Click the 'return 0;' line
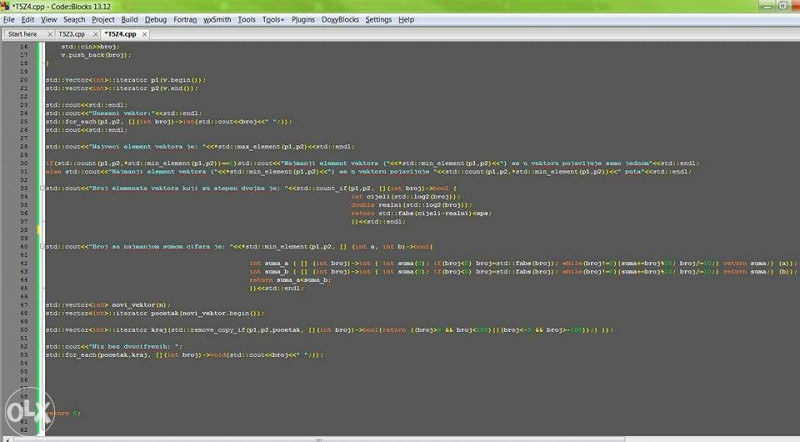 pyautogui.click(x=63, y=413)
